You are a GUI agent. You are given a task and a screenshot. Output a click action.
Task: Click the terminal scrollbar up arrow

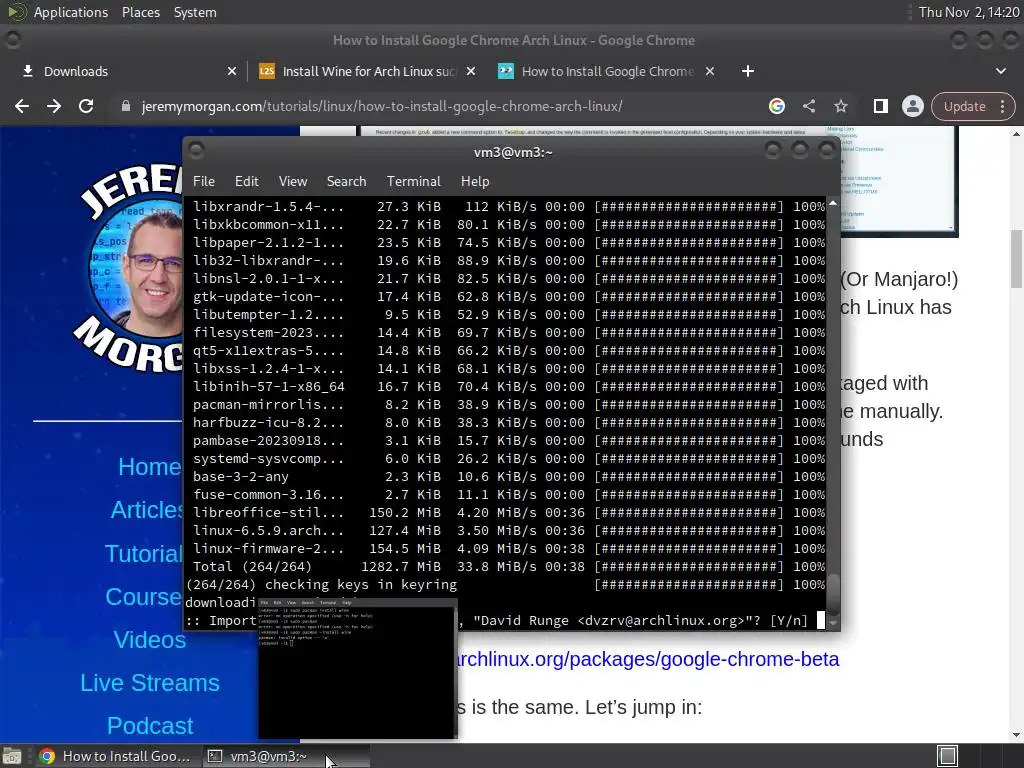pos(833,204)
